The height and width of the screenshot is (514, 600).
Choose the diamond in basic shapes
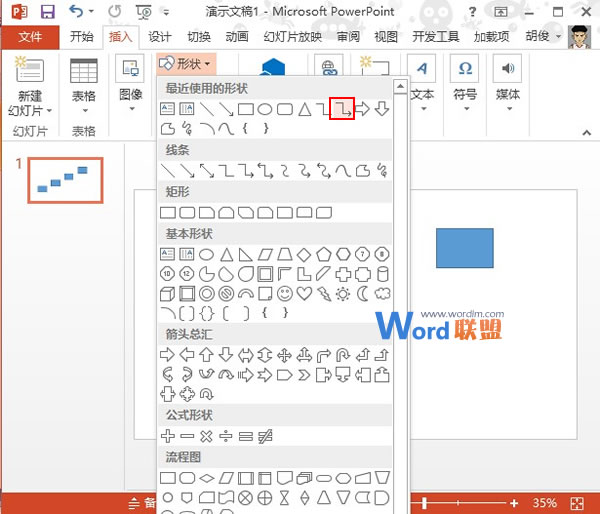pyautogui.click(x=304, y=254)
